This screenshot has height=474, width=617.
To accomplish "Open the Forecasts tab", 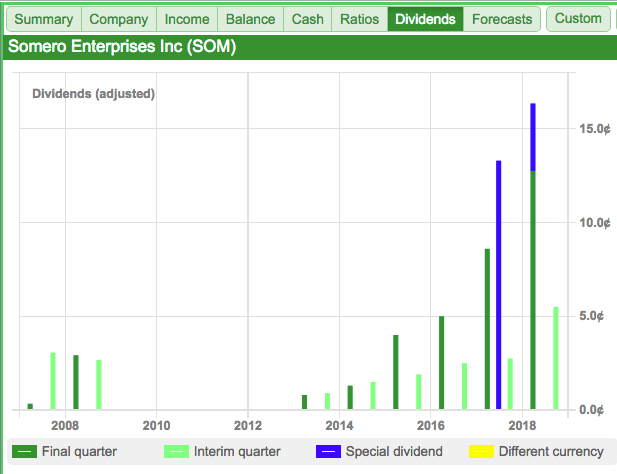I will click(x=502, y=19).
